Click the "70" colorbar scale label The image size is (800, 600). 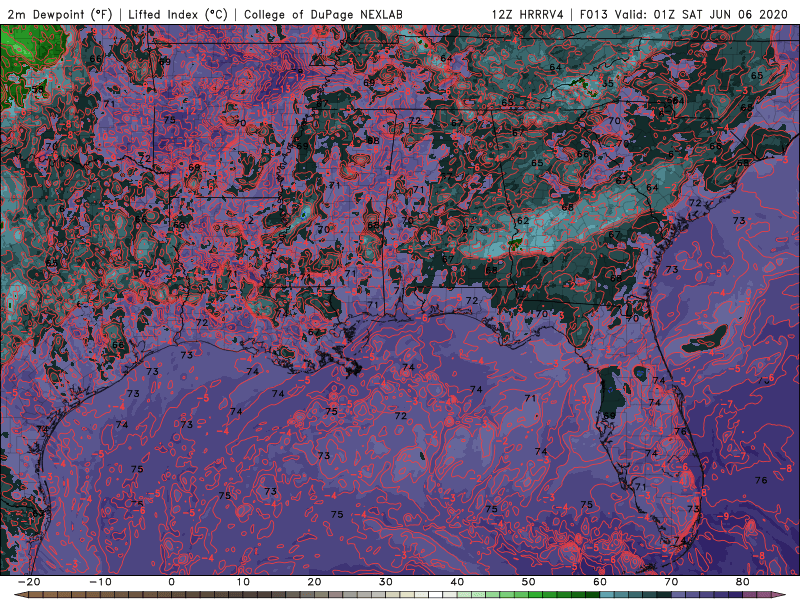point(671,582)
